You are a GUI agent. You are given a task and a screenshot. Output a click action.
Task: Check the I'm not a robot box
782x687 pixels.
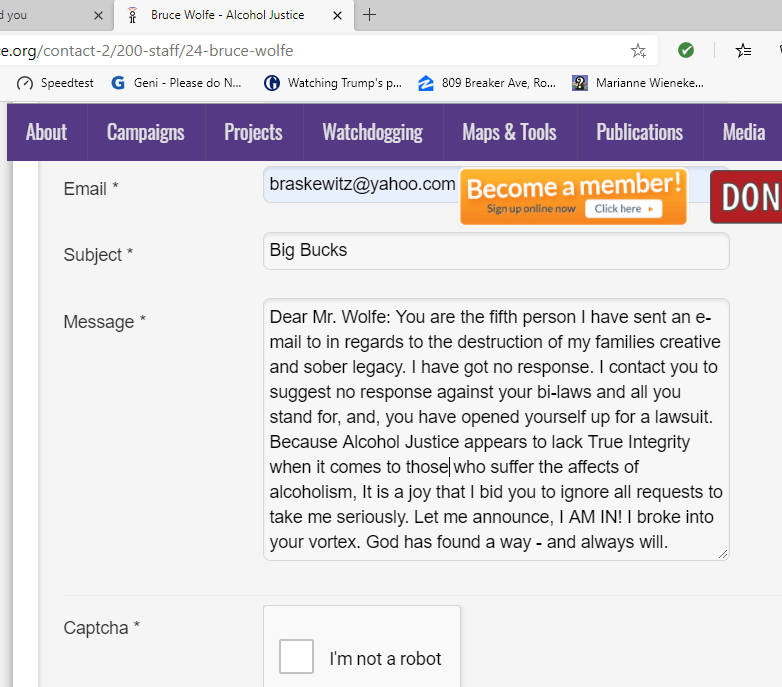[296, 657]
